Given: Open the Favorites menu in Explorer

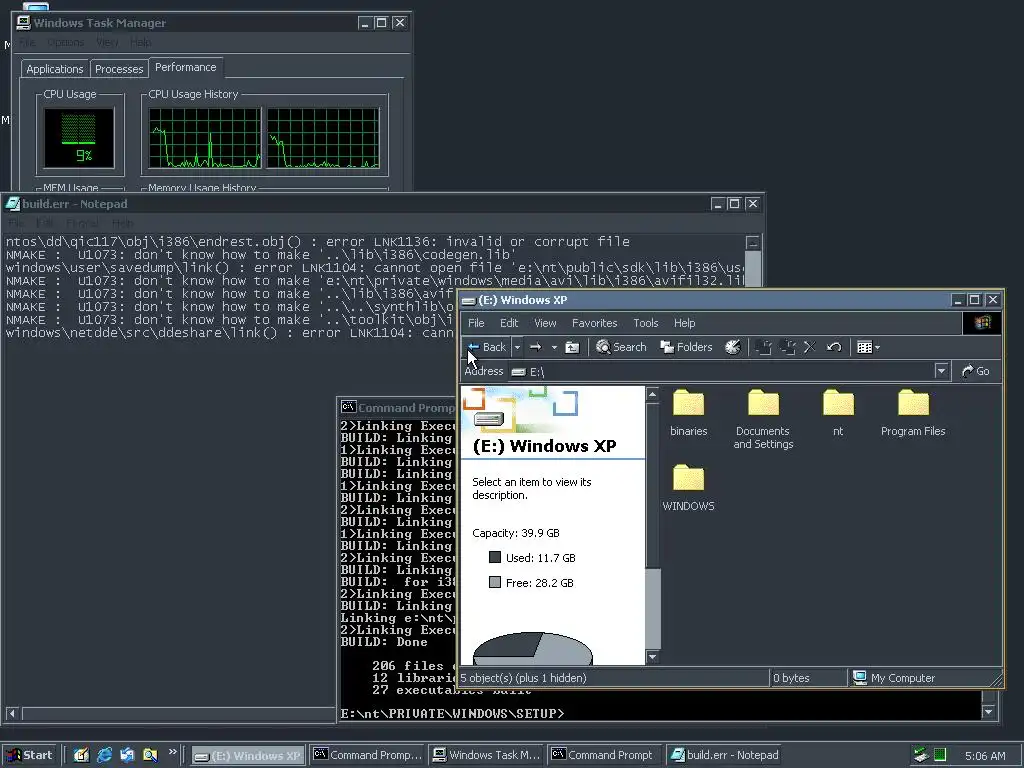Looking at the screenshot, I should coord(594,323).
